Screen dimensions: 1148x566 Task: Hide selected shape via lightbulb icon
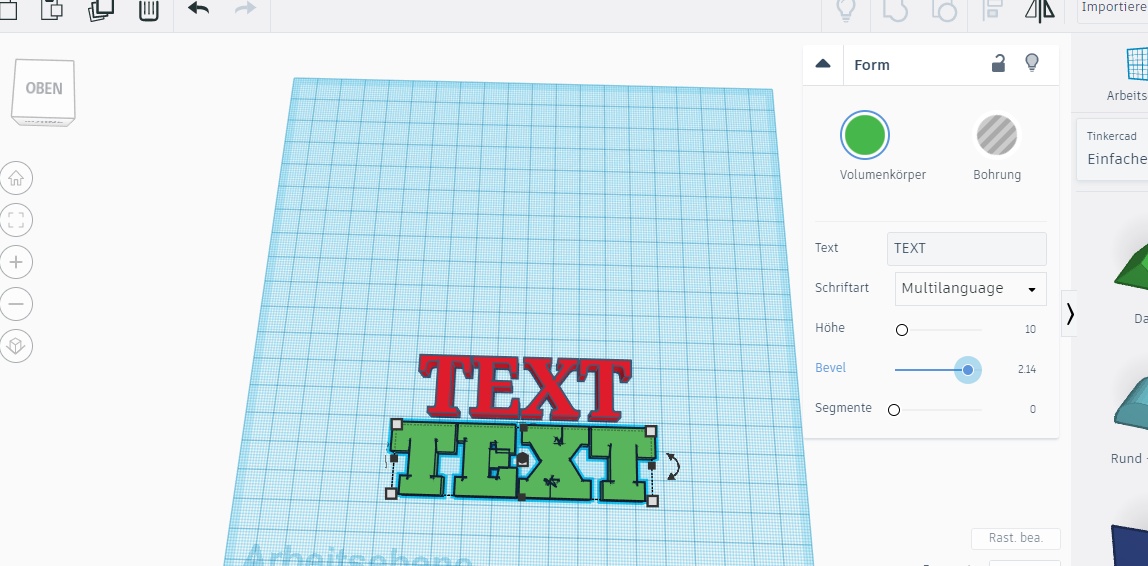[x=1032, y=63]
